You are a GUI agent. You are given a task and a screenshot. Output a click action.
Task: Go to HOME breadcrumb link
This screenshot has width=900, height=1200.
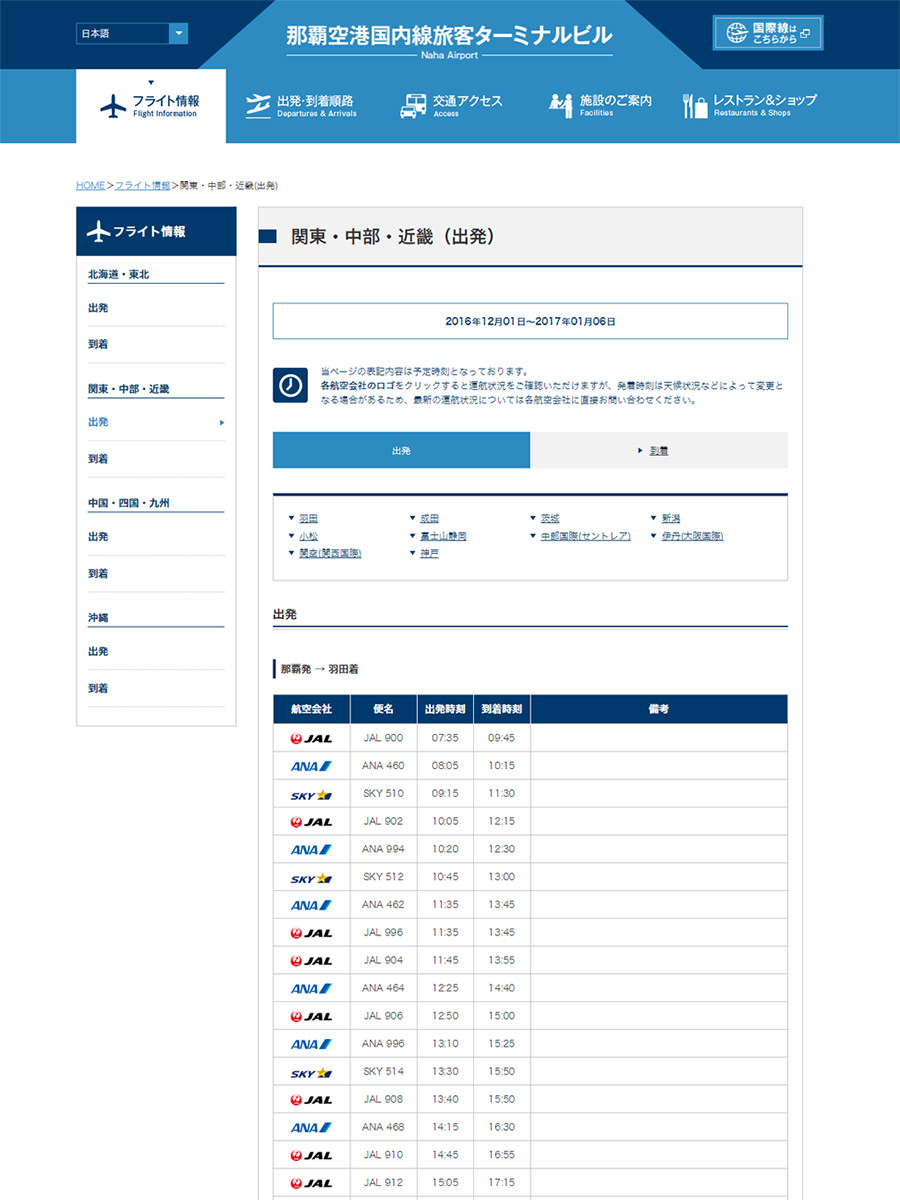point(90,186)
